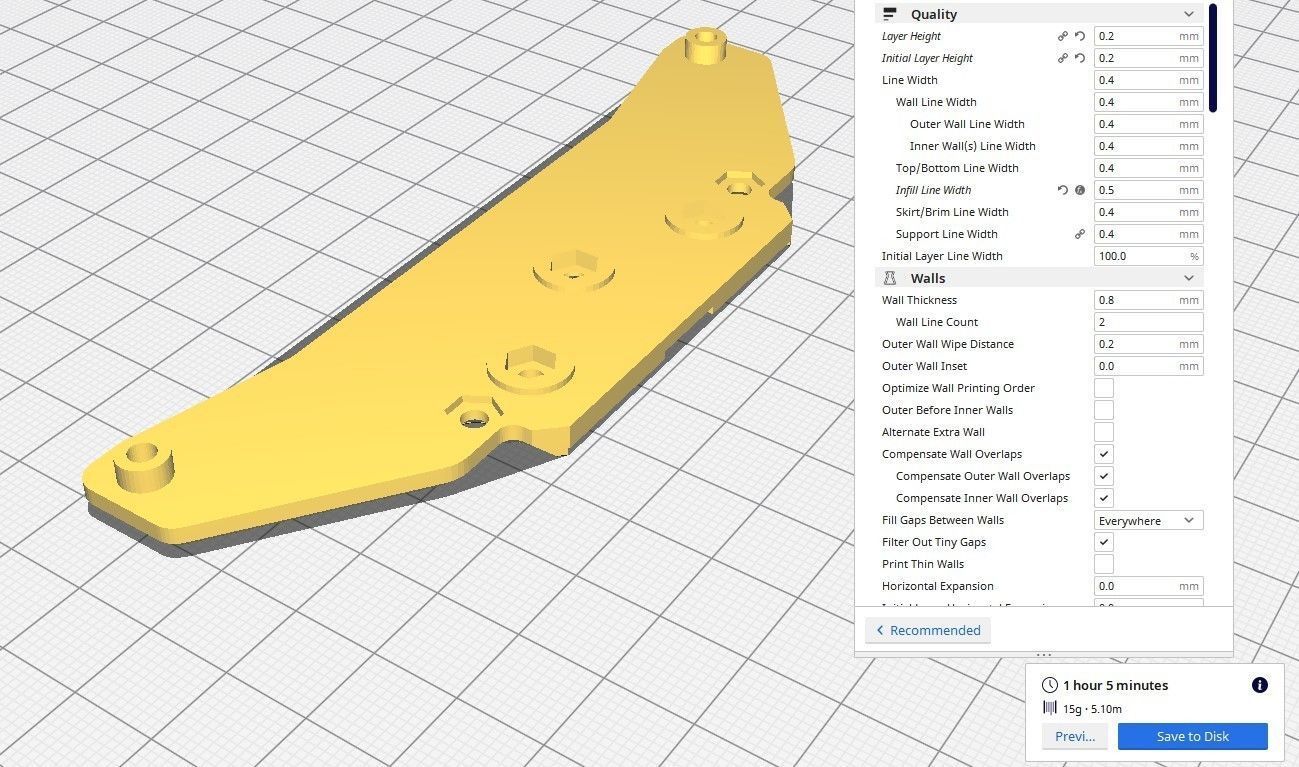Viewport: 1299px width, 767px height.
Task: Open the print time info icon
Action: 1260,685
